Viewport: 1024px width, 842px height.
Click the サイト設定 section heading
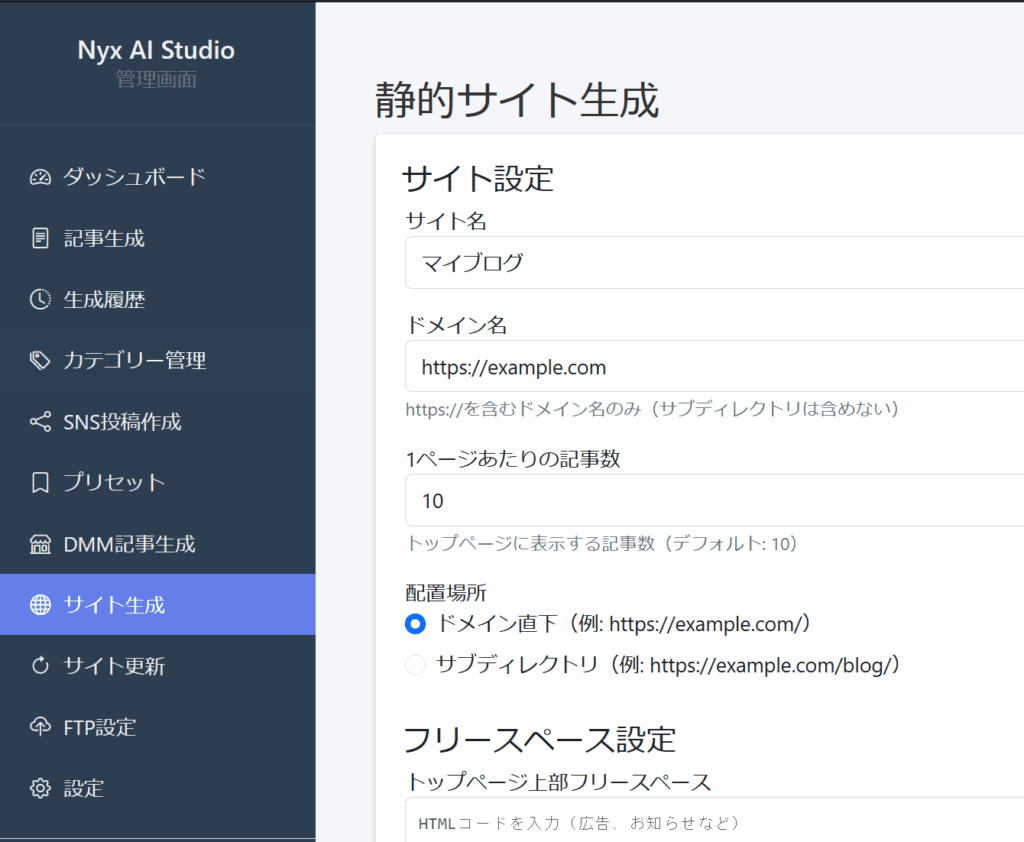tap(478, 178)
